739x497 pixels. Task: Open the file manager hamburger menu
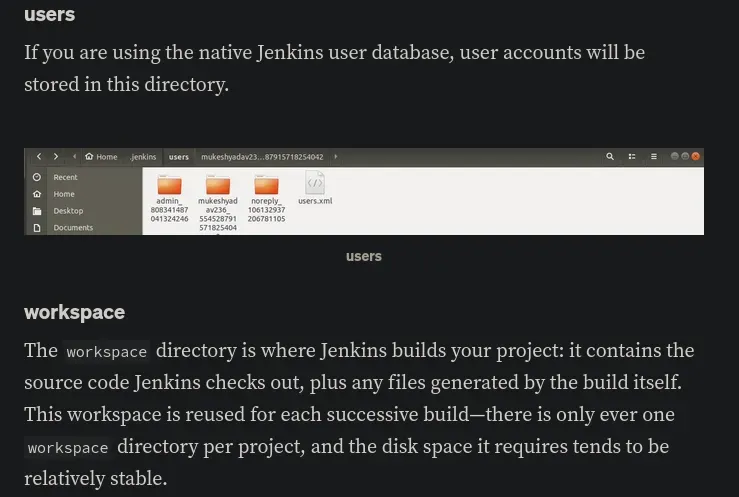point(654,156)
